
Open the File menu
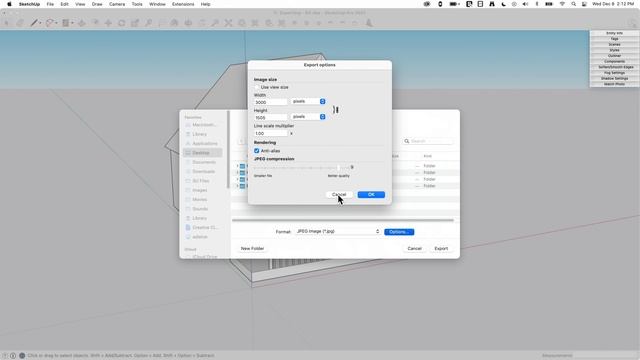pos(50,4)
